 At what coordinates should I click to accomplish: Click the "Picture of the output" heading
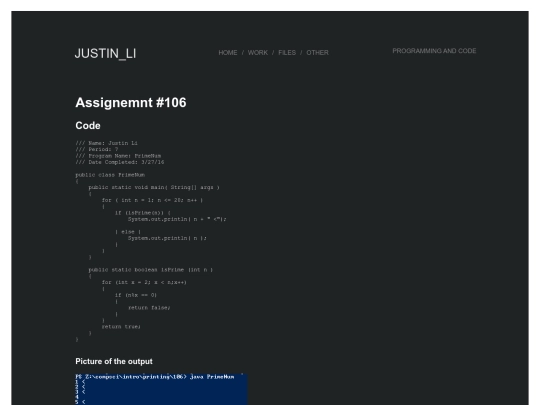pyautogui.click(x=114, y=361)
